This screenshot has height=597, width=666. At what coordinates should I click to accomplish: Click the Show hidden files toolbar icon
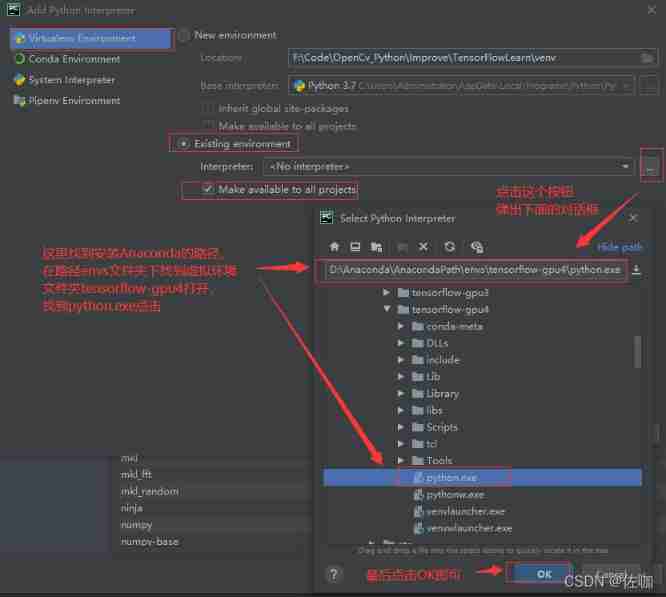click(477, 246)
